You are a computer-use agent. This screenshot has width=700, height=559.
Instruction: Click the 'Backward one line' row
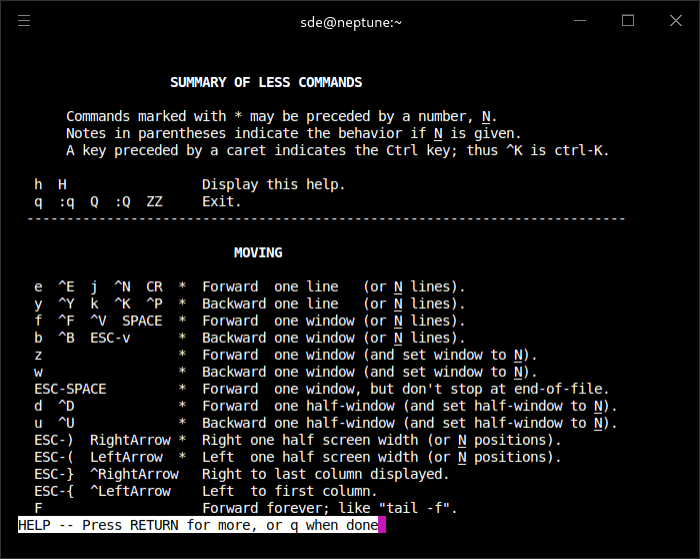tap(250, 304)
